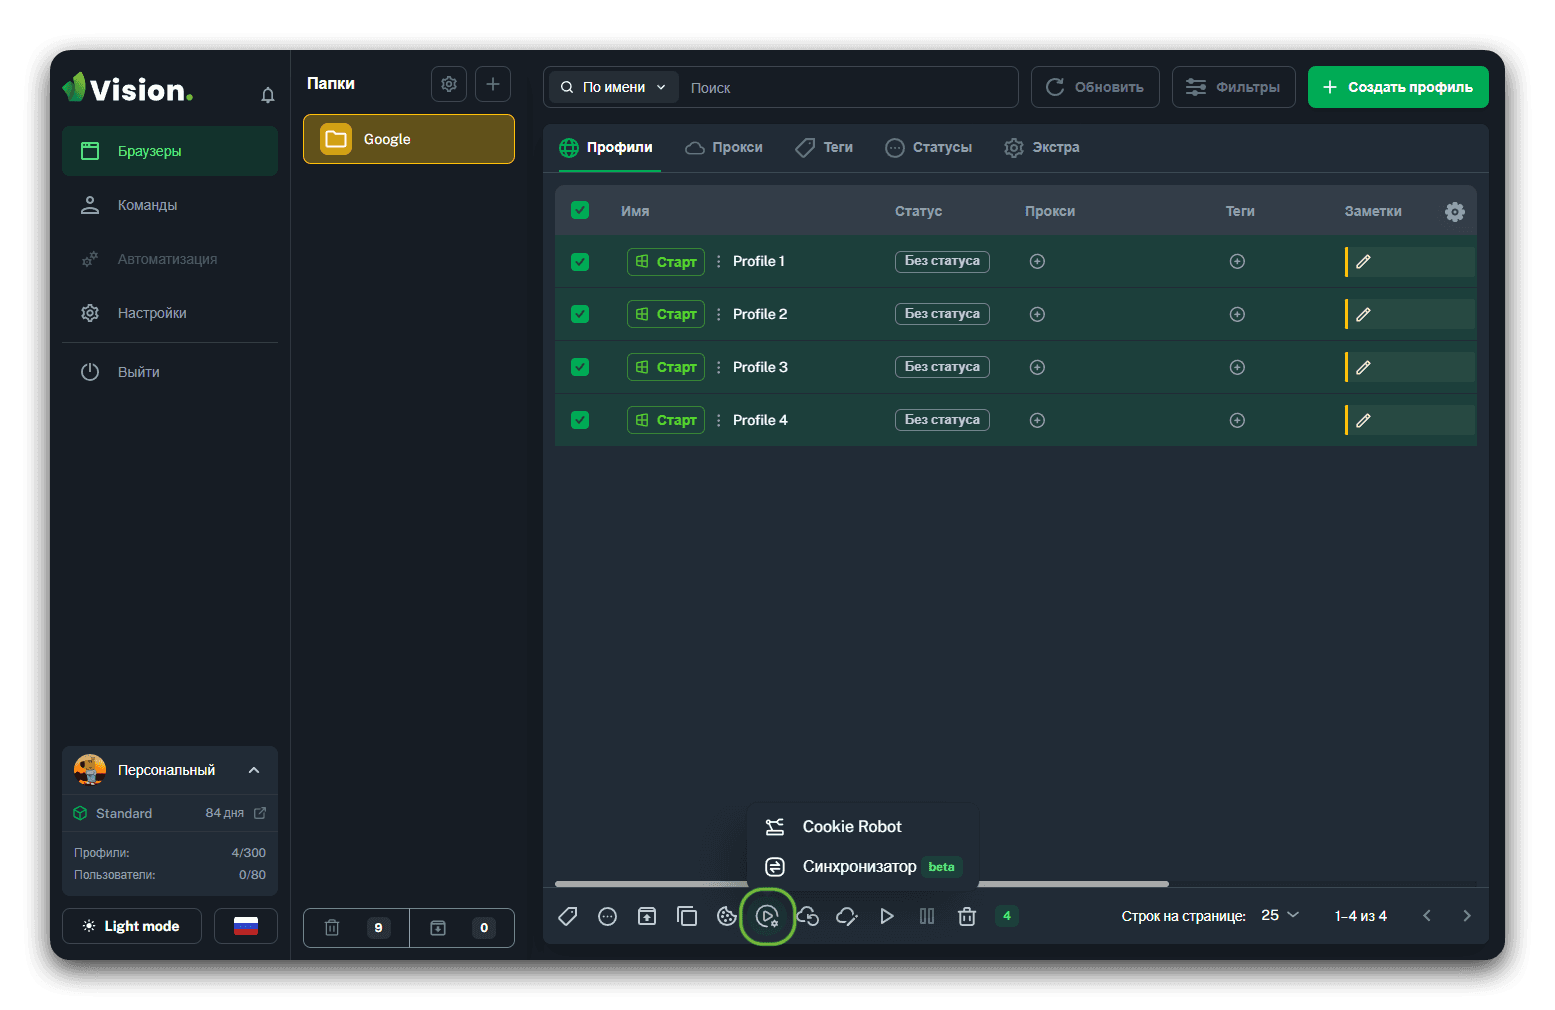1555x1010 pixels.
Task: Open the 'По имени' search type dropdown
Action: point(613,88)
